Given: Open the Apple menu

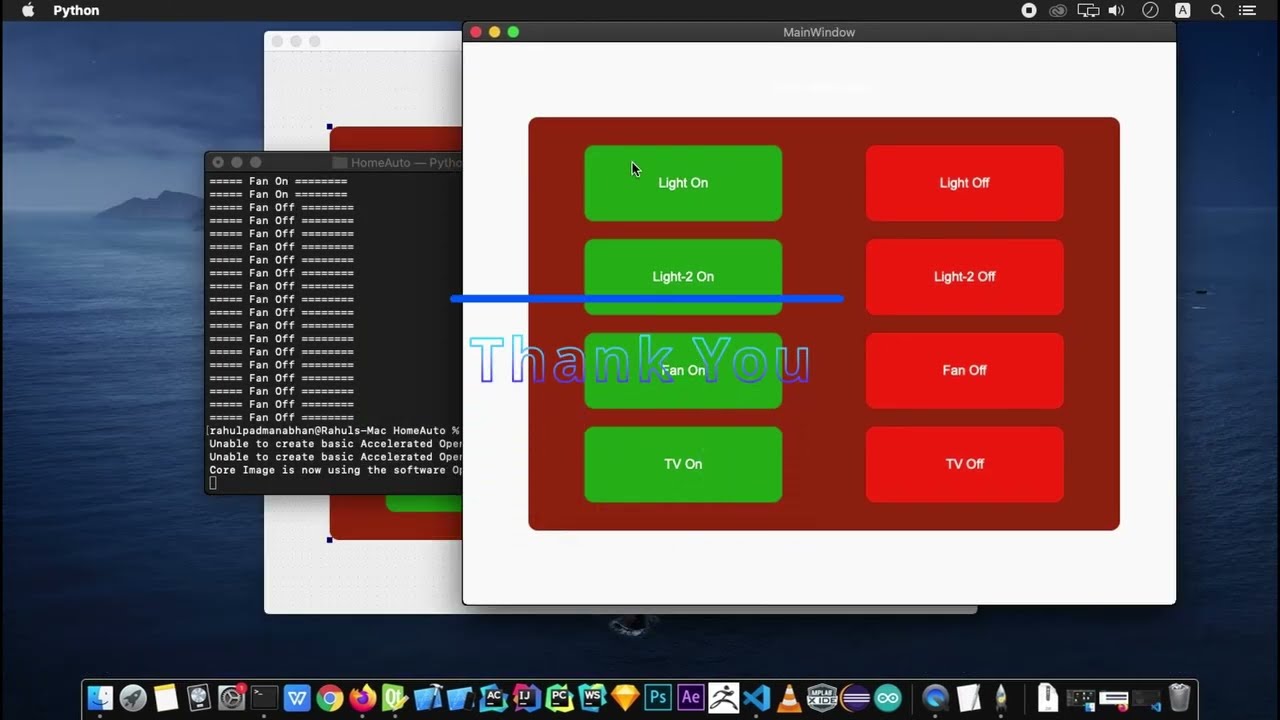Looking at the screenshot, I should [28, 10].
